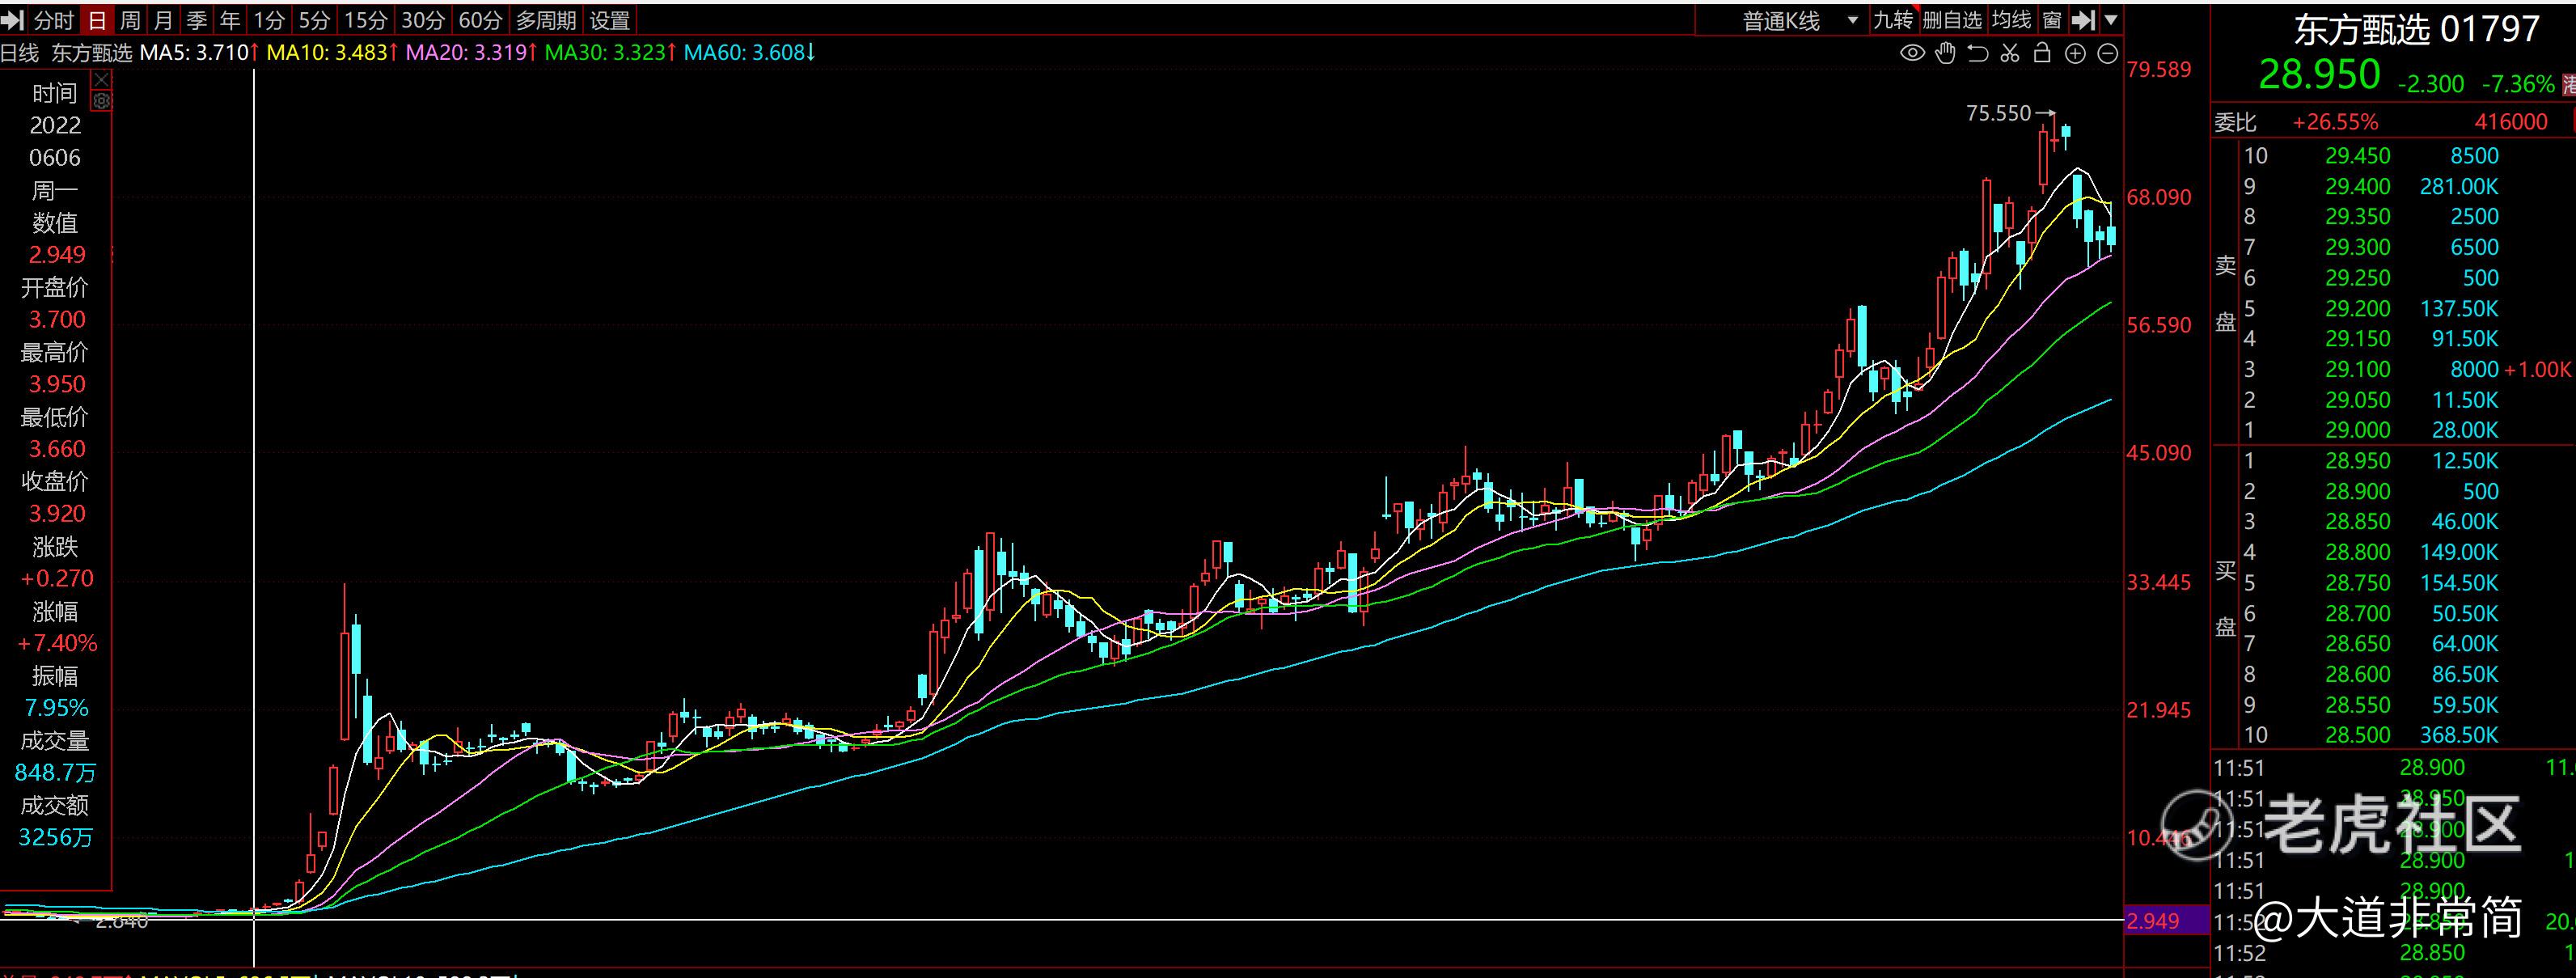Viewport: 2576px width, 978px height.
Task: Select the 年 yearly period tab
Action: point(230,20)
